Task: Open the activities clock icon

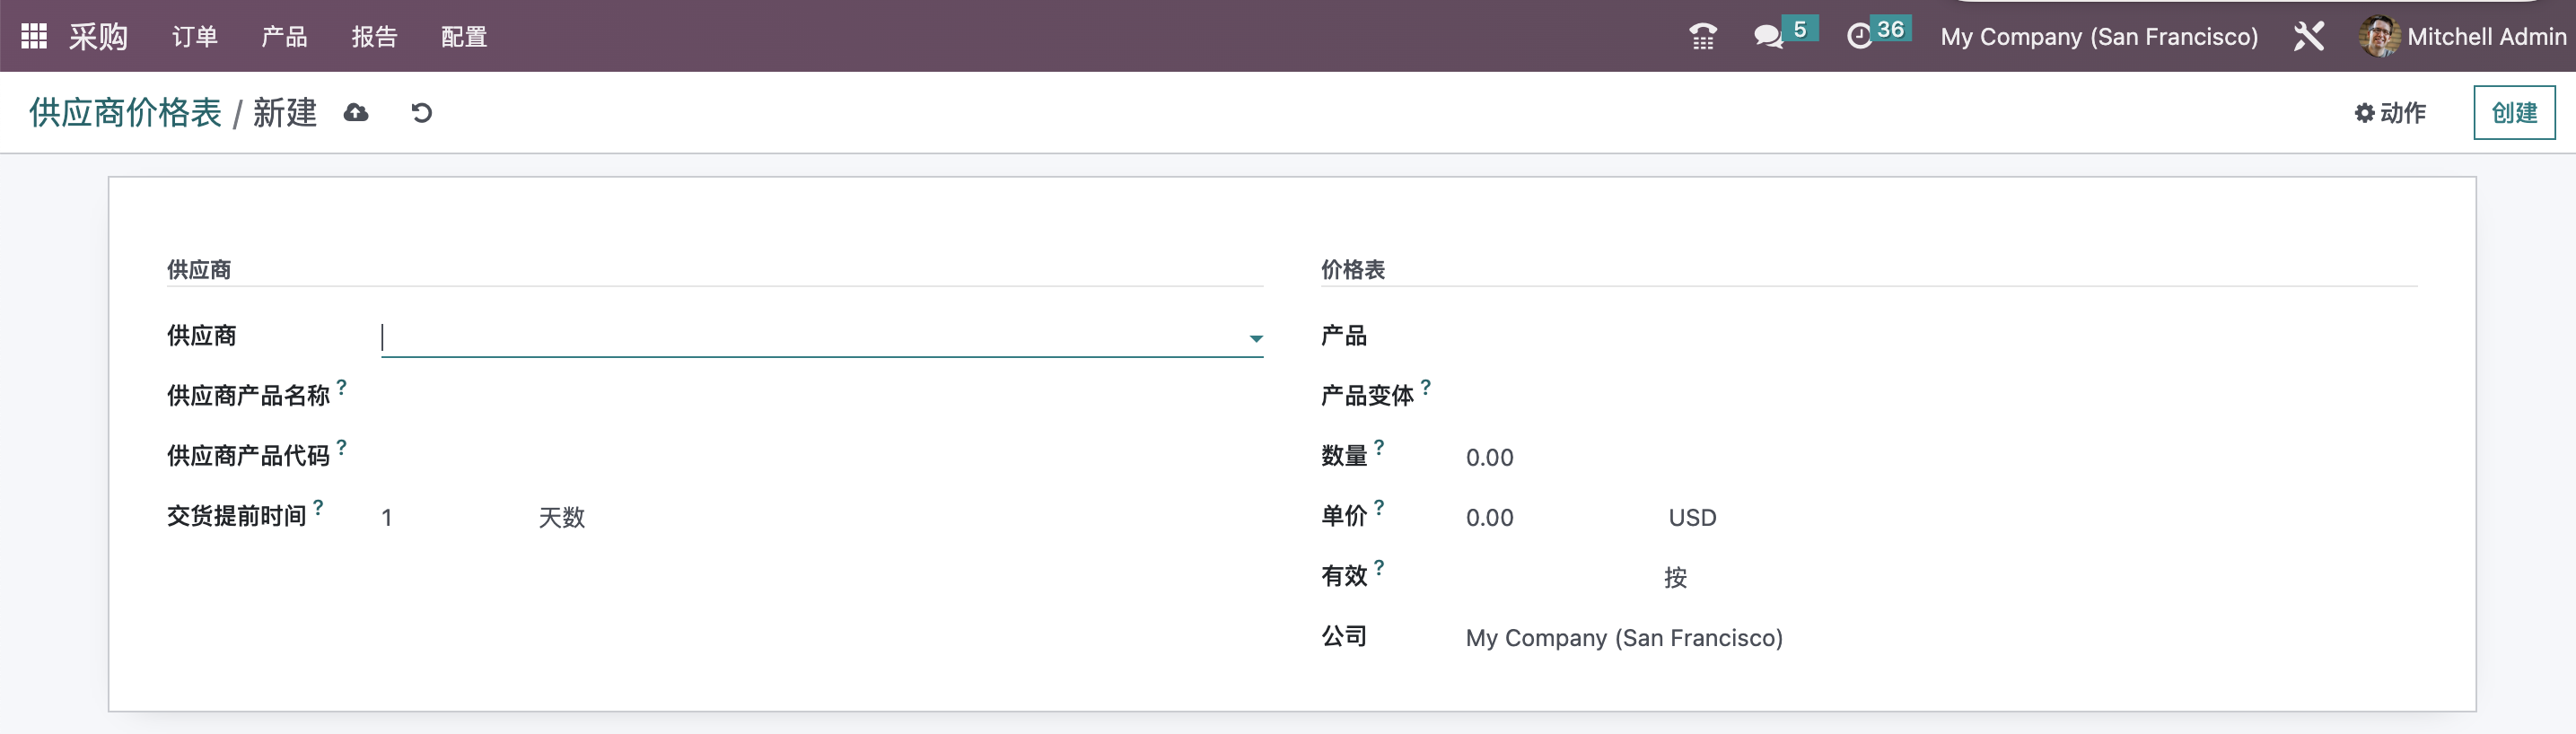Action: [1859, 36]
